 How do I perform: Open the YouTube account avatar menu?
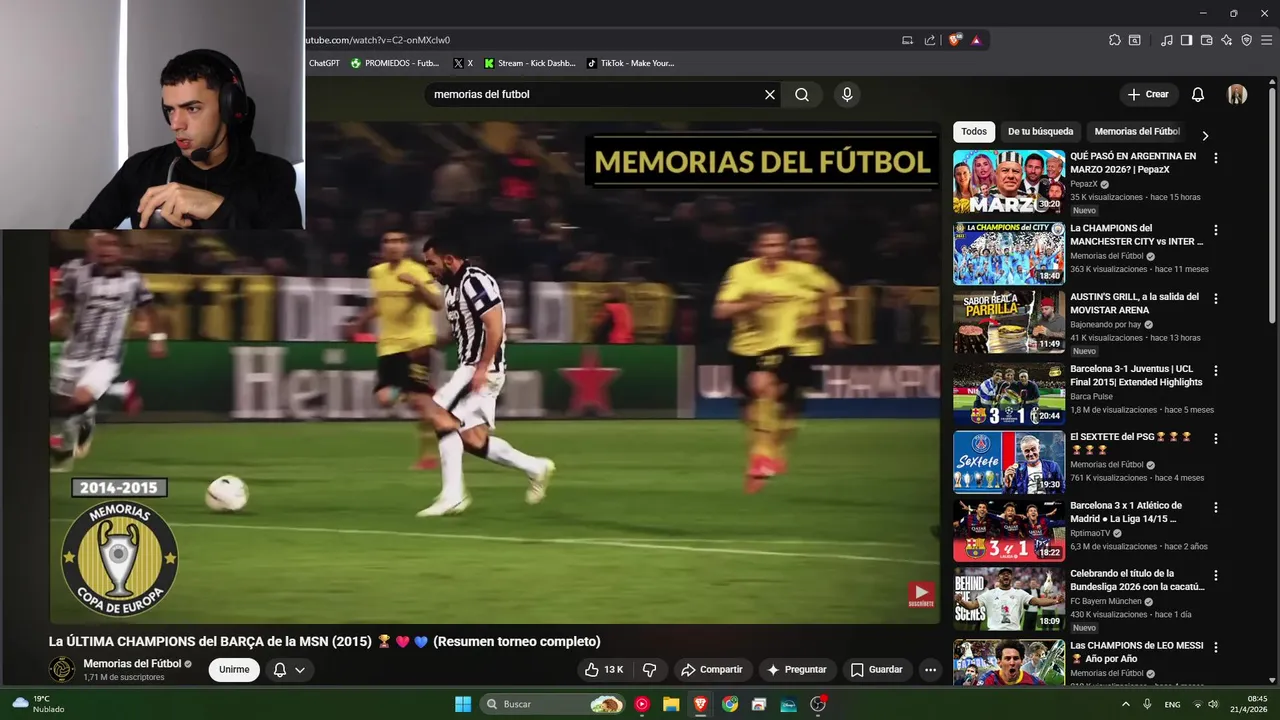point(1237,94)
